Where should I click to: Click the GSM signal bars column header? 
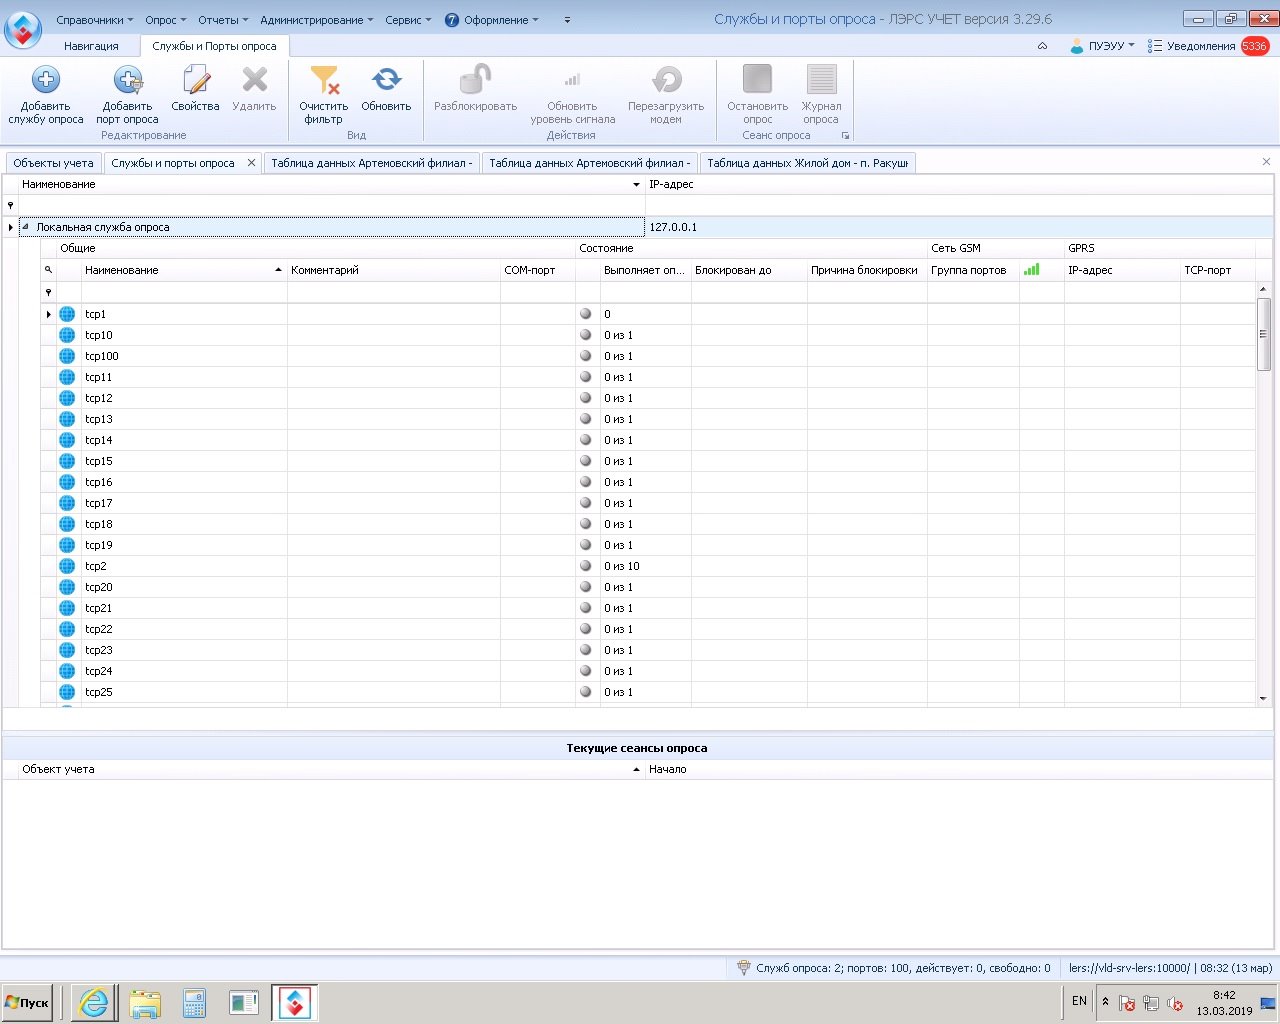[1032, 270]
